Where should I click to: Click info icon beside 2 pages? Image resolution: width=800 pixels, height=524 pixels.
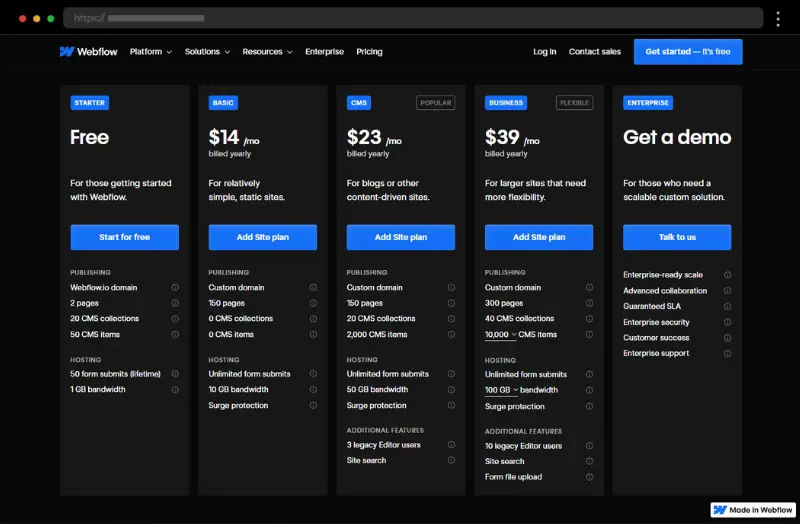[x=175, y=303]
